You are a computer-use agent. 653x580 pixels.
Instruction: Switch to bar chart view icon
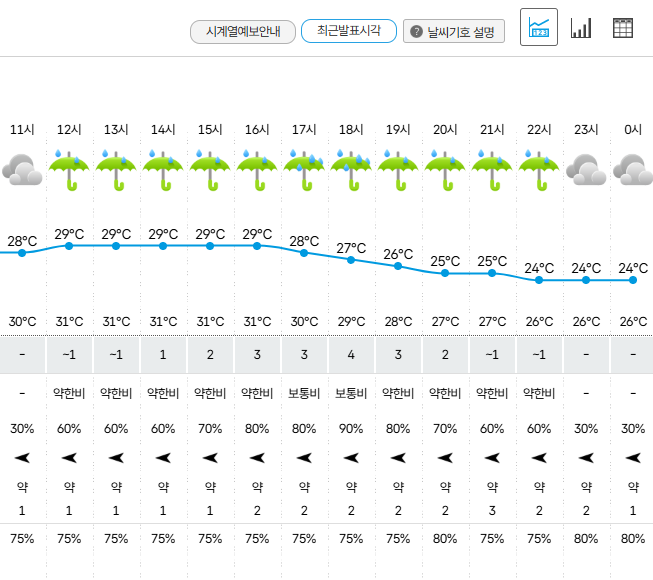[581, 28]
